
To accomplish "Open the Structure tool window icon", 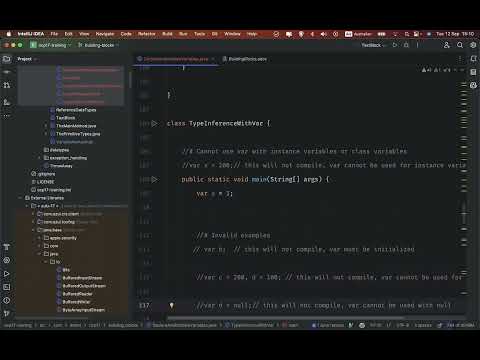I will [7, 102].
